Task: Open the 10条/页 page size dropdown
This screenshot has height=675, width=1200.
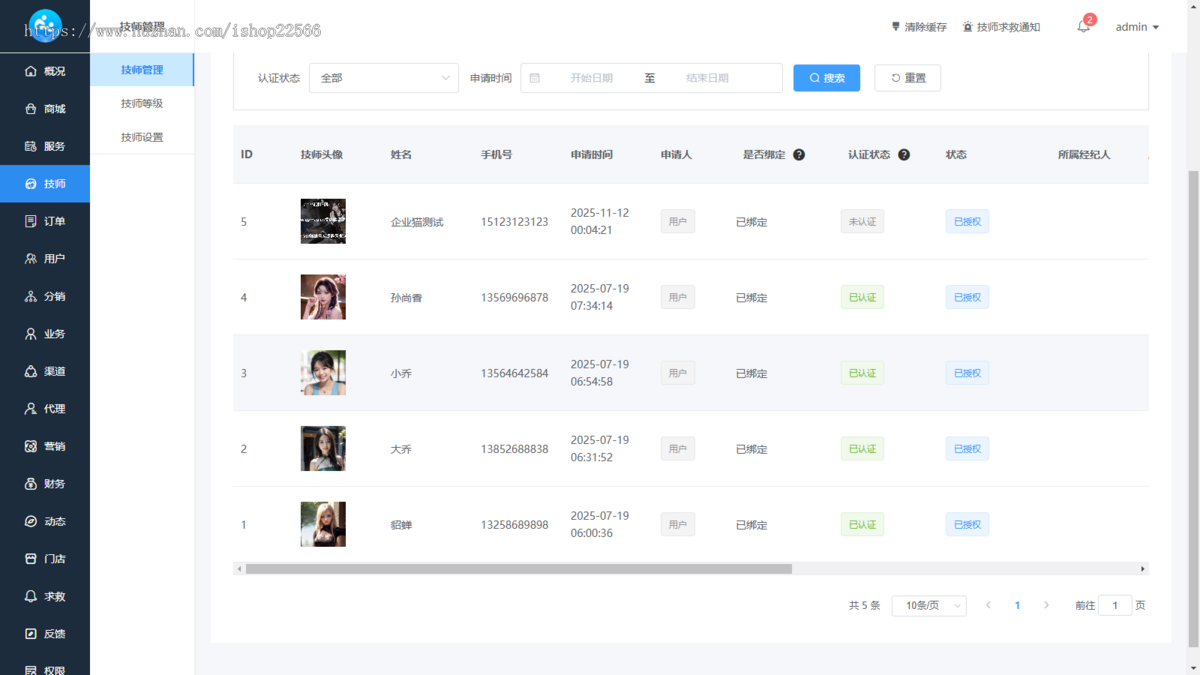Action: tap(928, 605)
